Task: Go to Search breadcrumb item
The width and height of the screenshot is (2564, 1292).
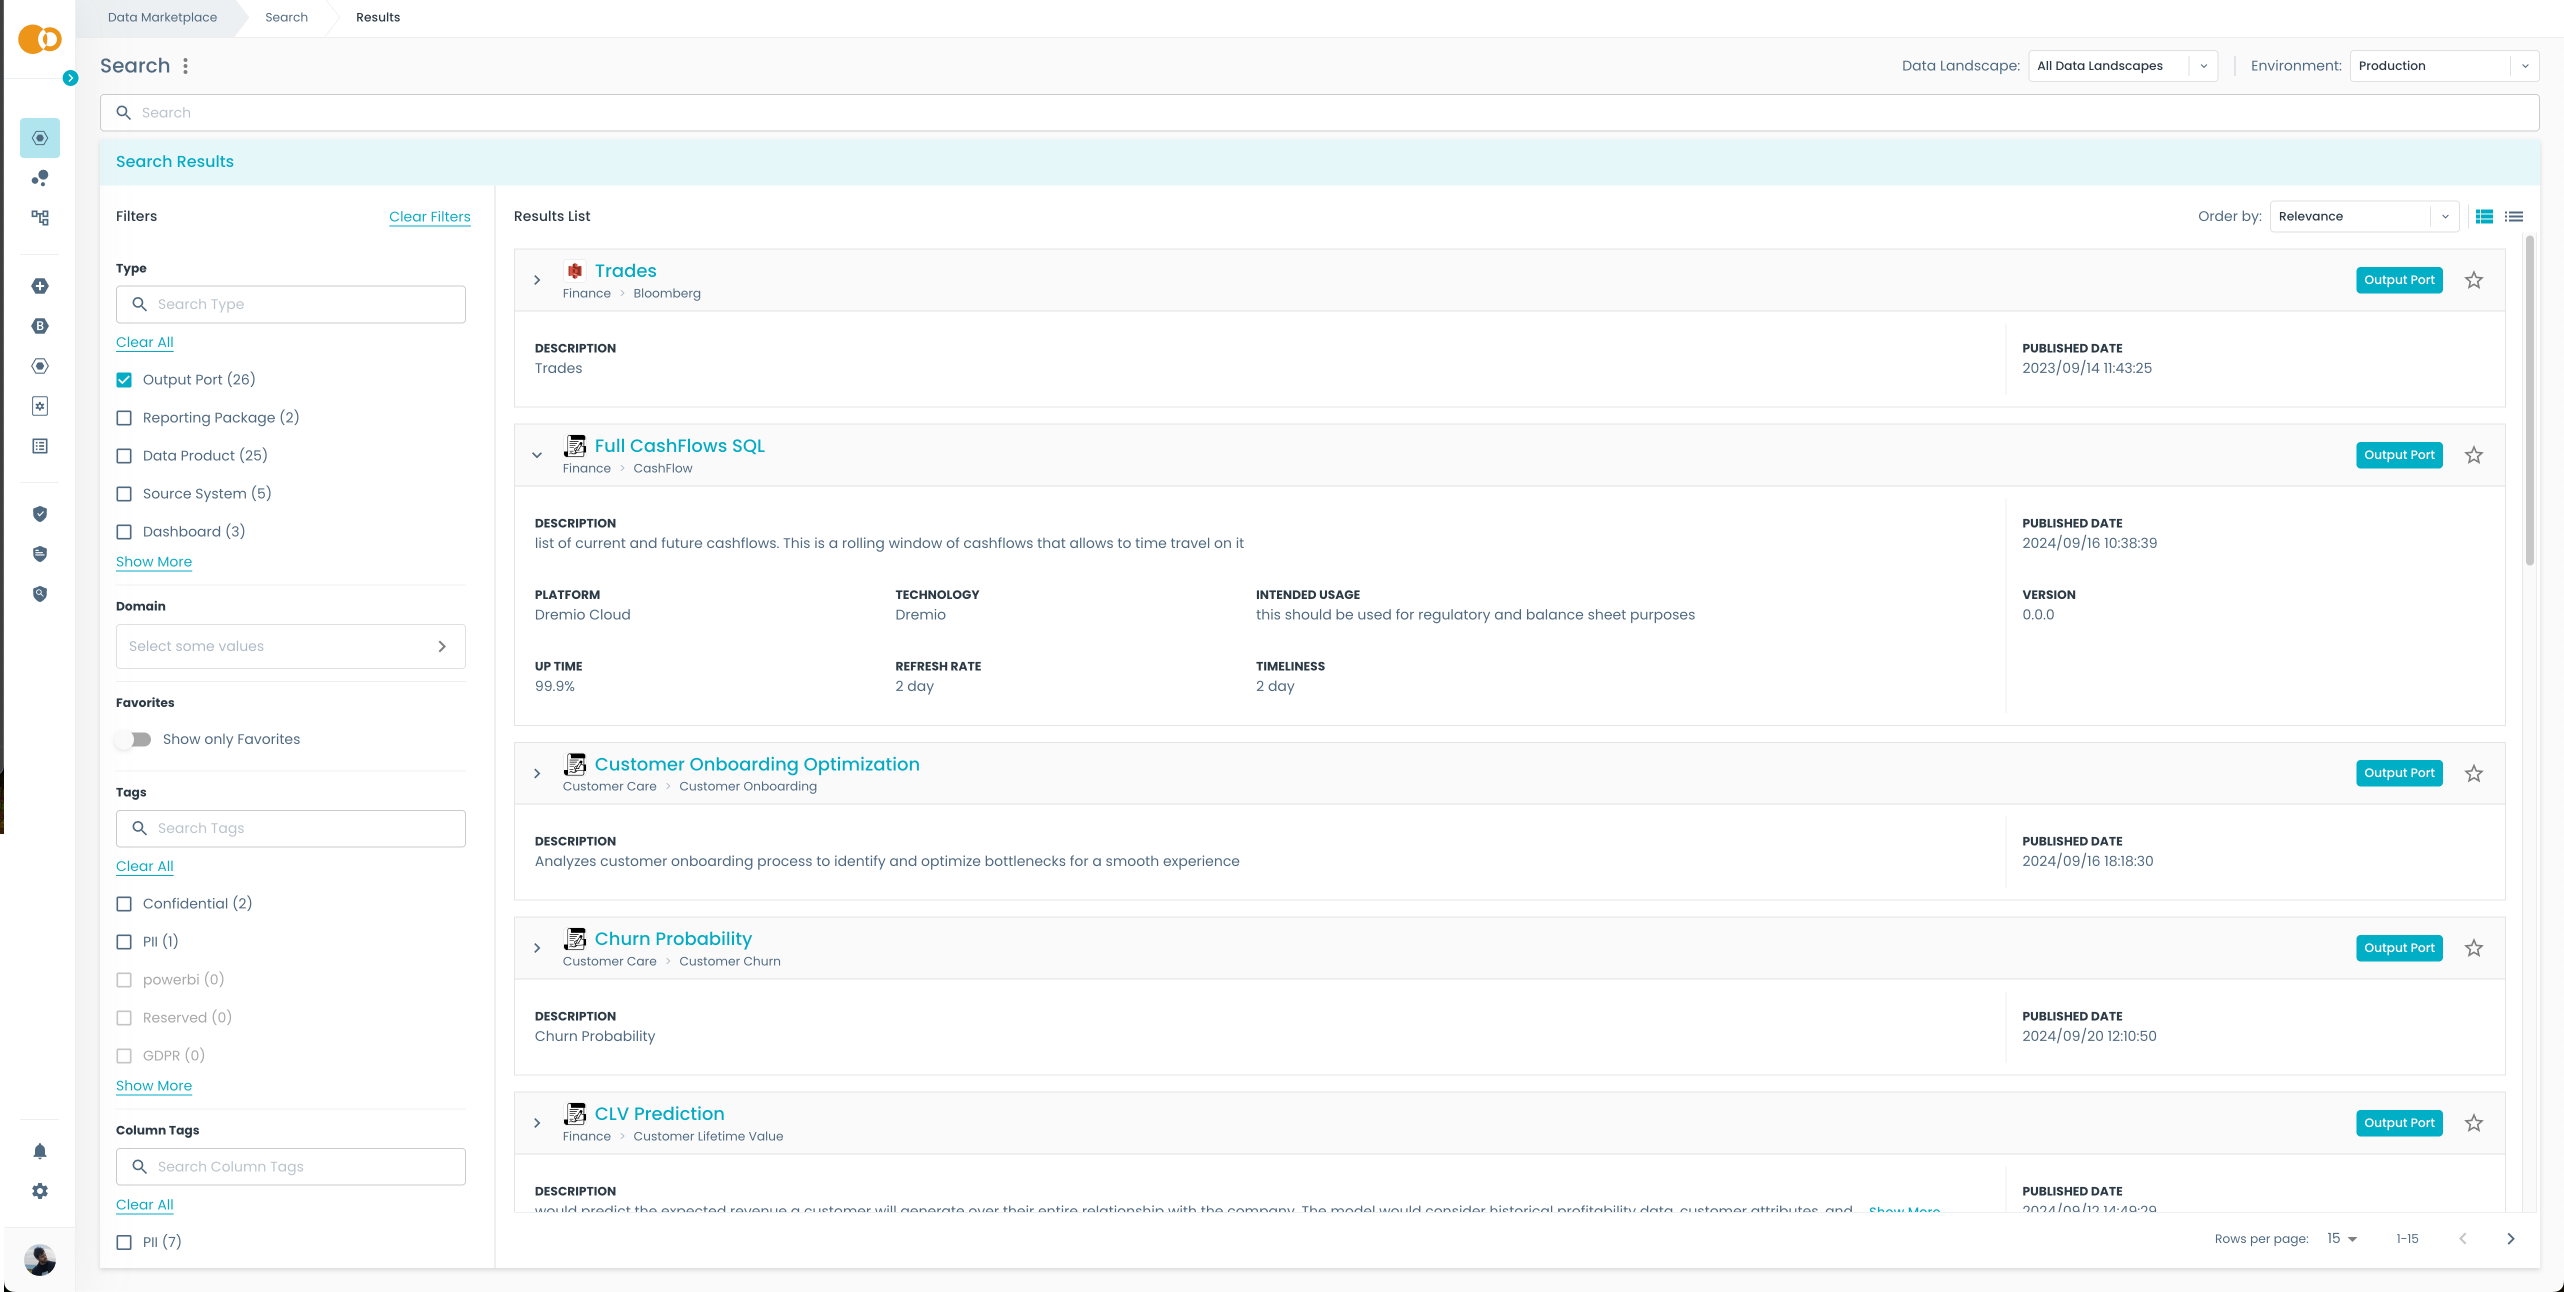Action: coord(286,17)
